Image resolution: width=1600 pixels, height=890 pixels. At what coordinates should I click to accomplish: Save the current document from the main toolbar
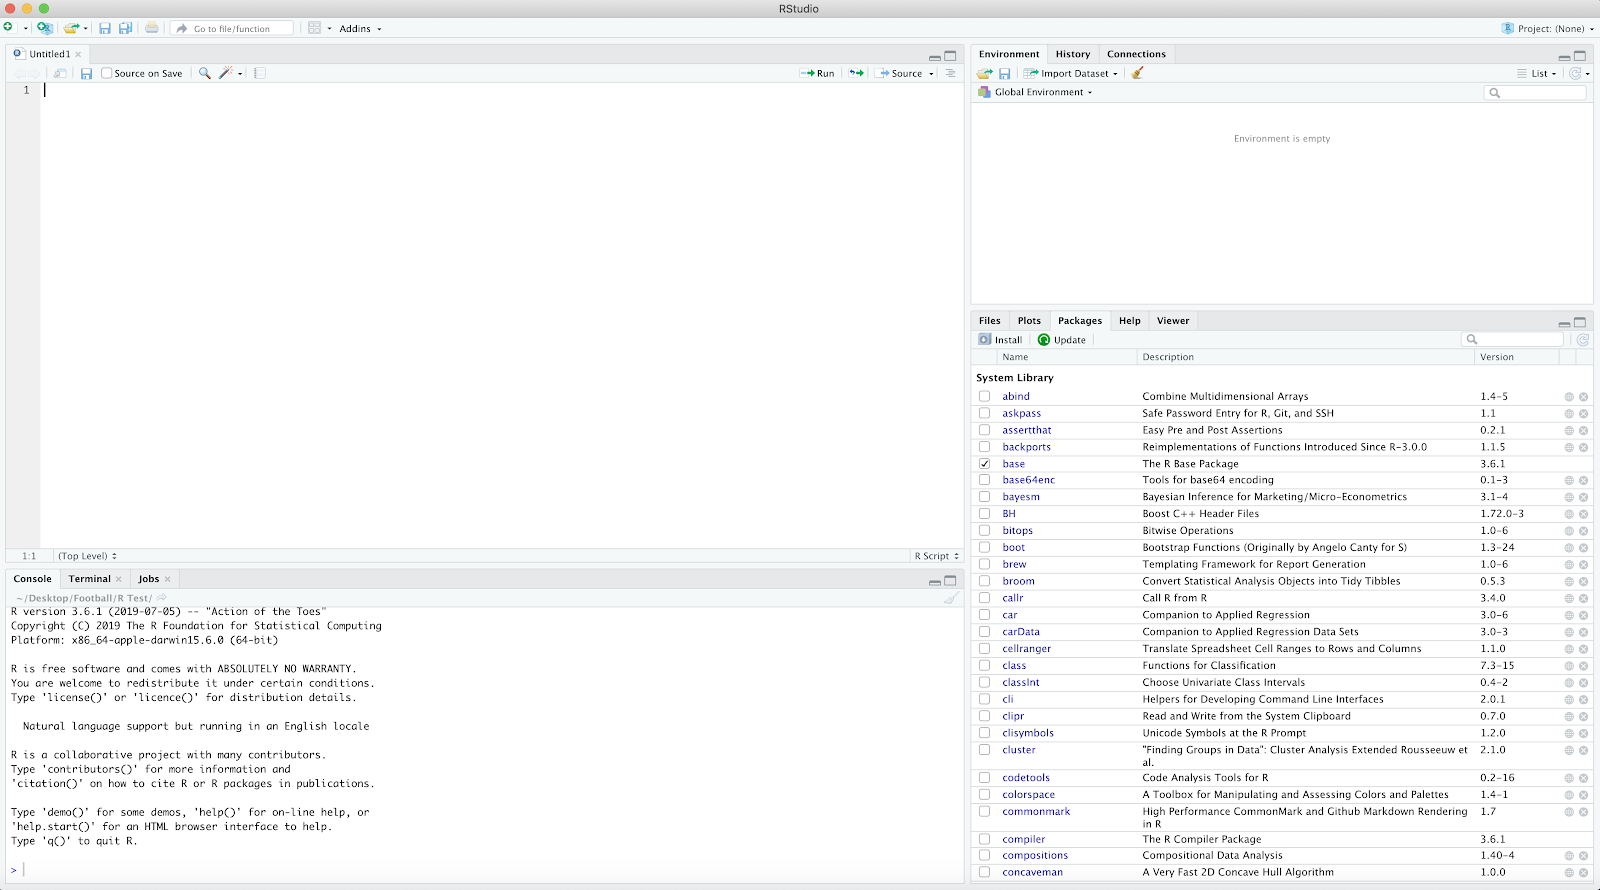coord(105,28)
